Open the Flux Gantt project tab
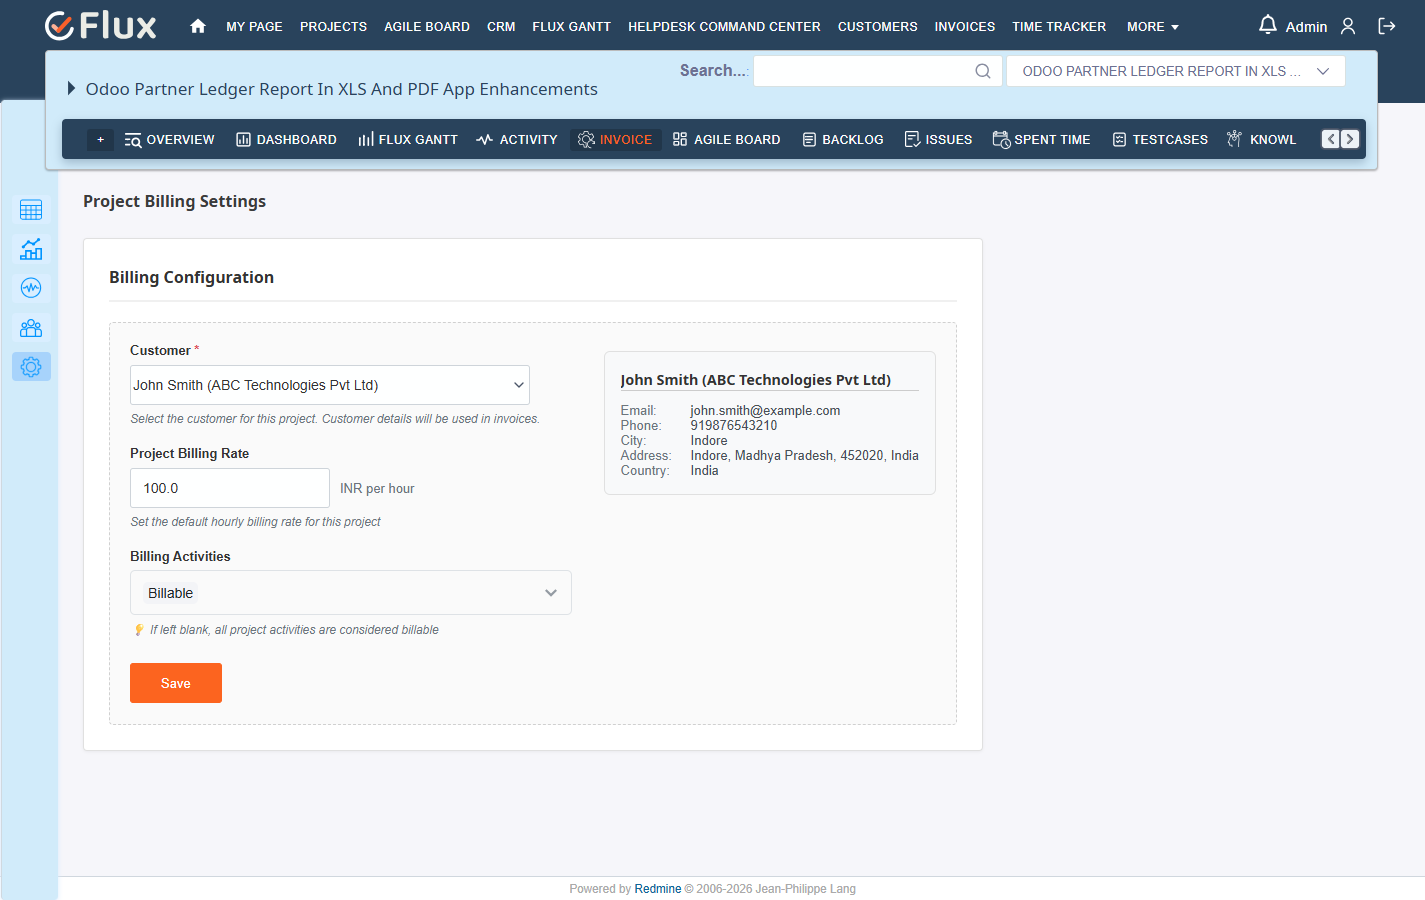The height and width of the screenshot is (900, 1425). [408, 140]
